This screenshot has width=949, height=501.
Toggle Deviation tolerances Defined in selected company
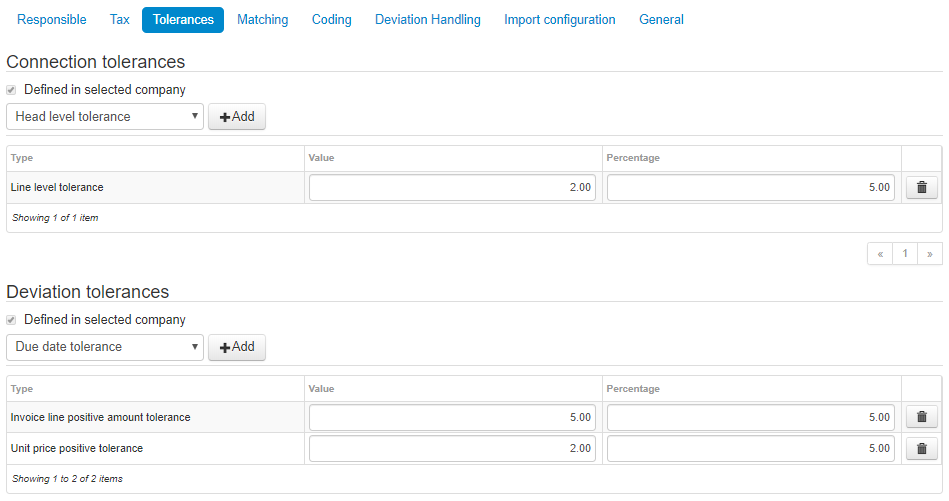pos(11,320)
